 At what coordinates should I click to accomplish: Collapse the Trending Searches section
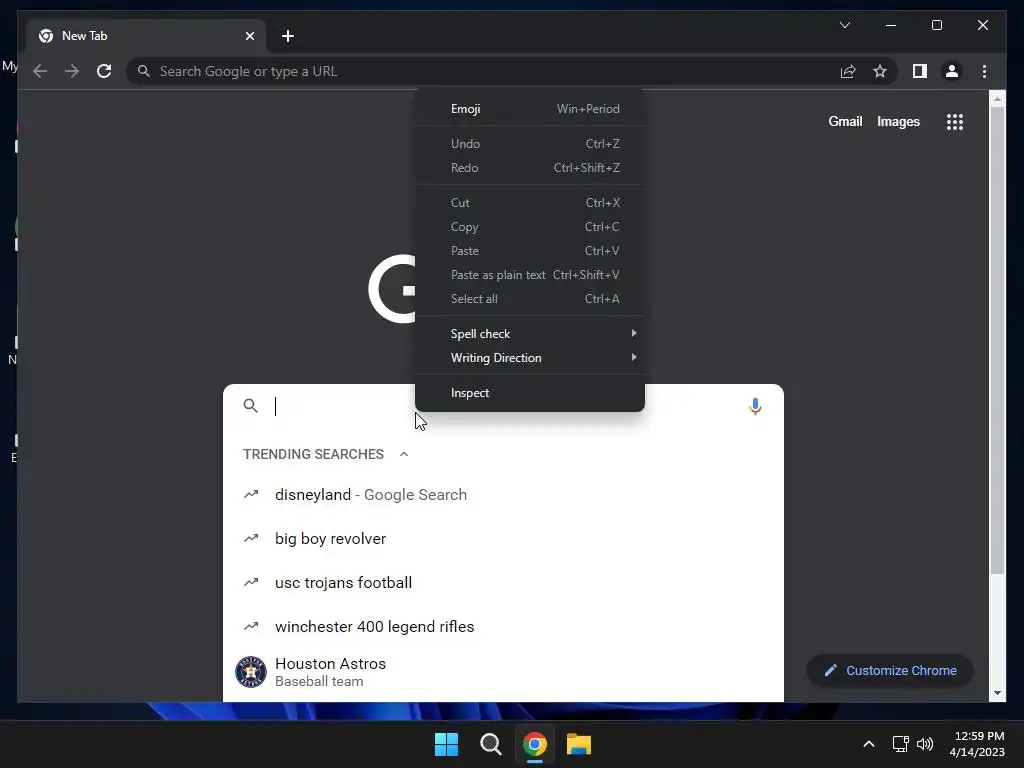click(404, 454)
